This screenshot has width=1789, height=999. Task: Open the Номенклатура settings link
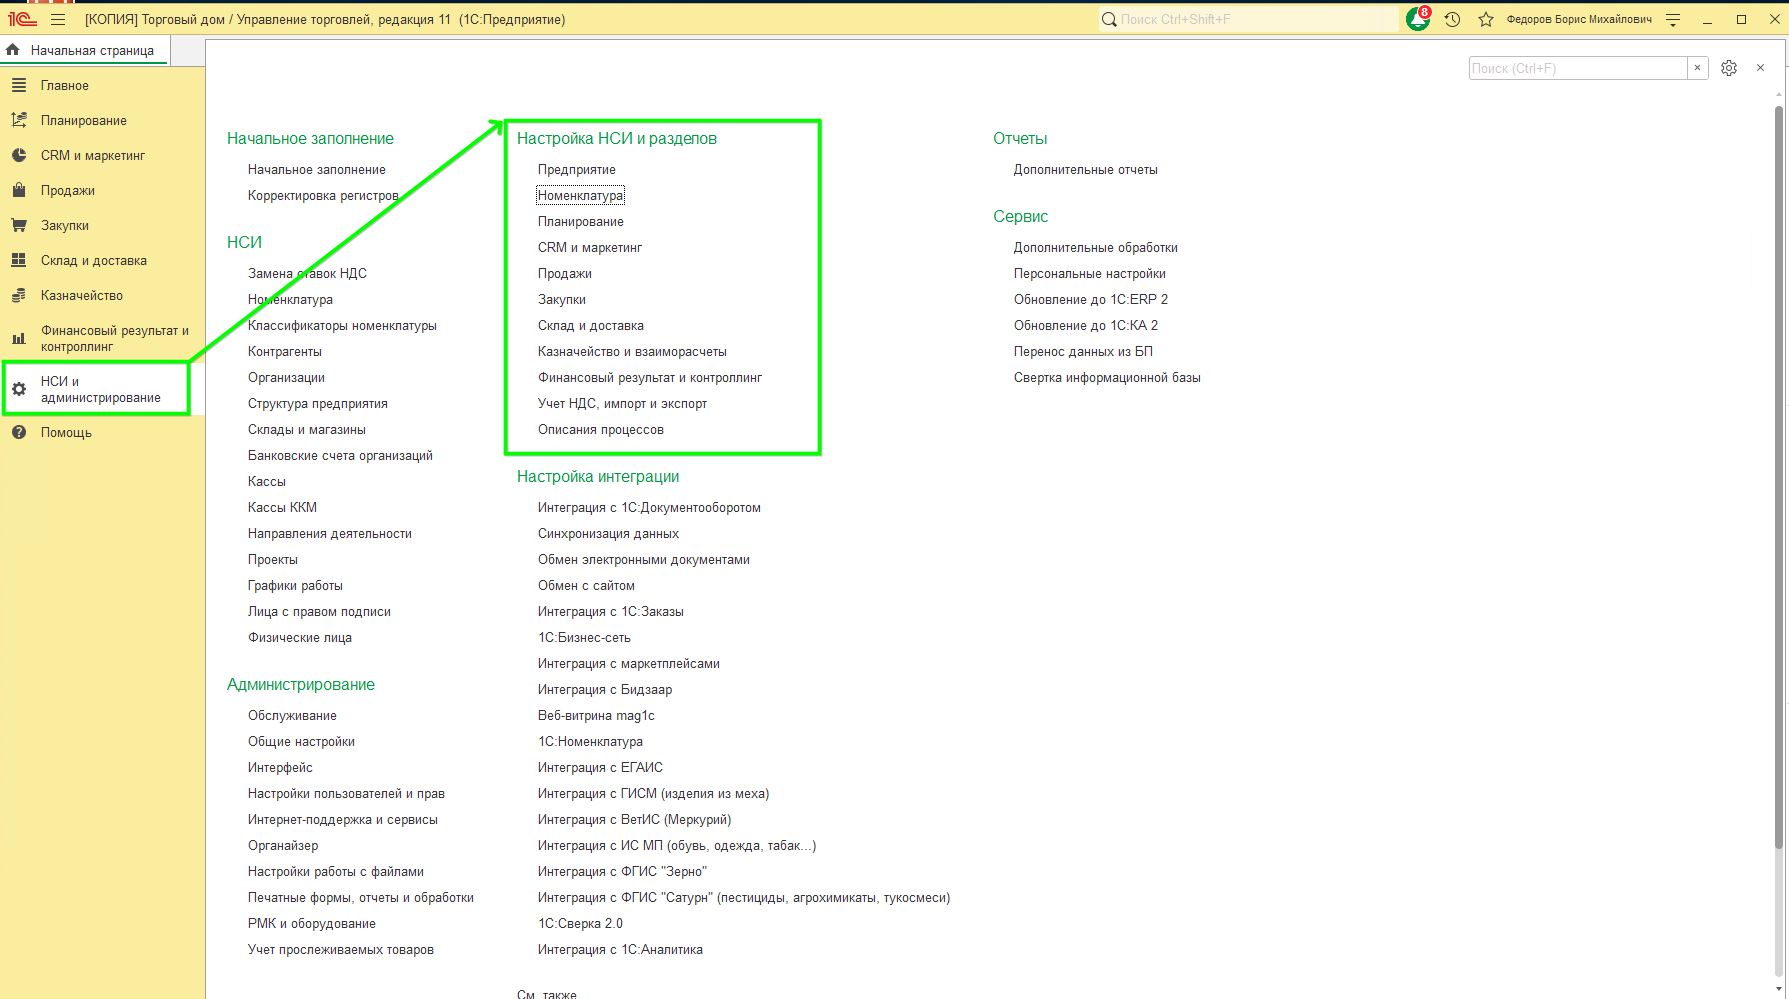point(580,195)
